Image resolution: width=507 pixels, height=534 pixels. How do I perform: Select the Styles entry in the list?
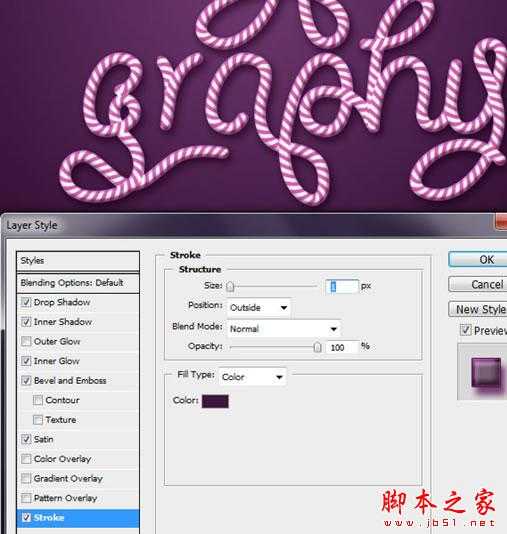point(78,261)
